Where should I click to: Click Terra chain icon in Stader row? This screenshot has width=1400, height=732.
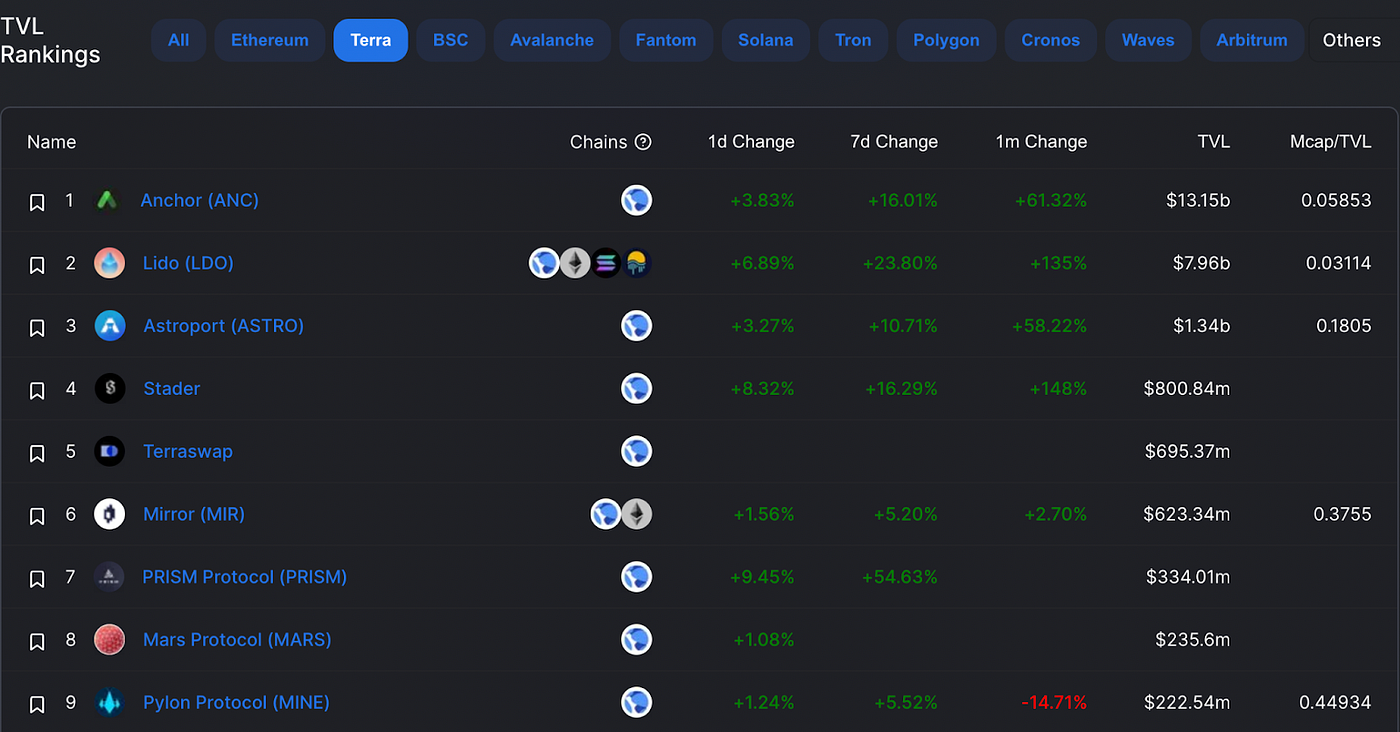click(636, 388)
